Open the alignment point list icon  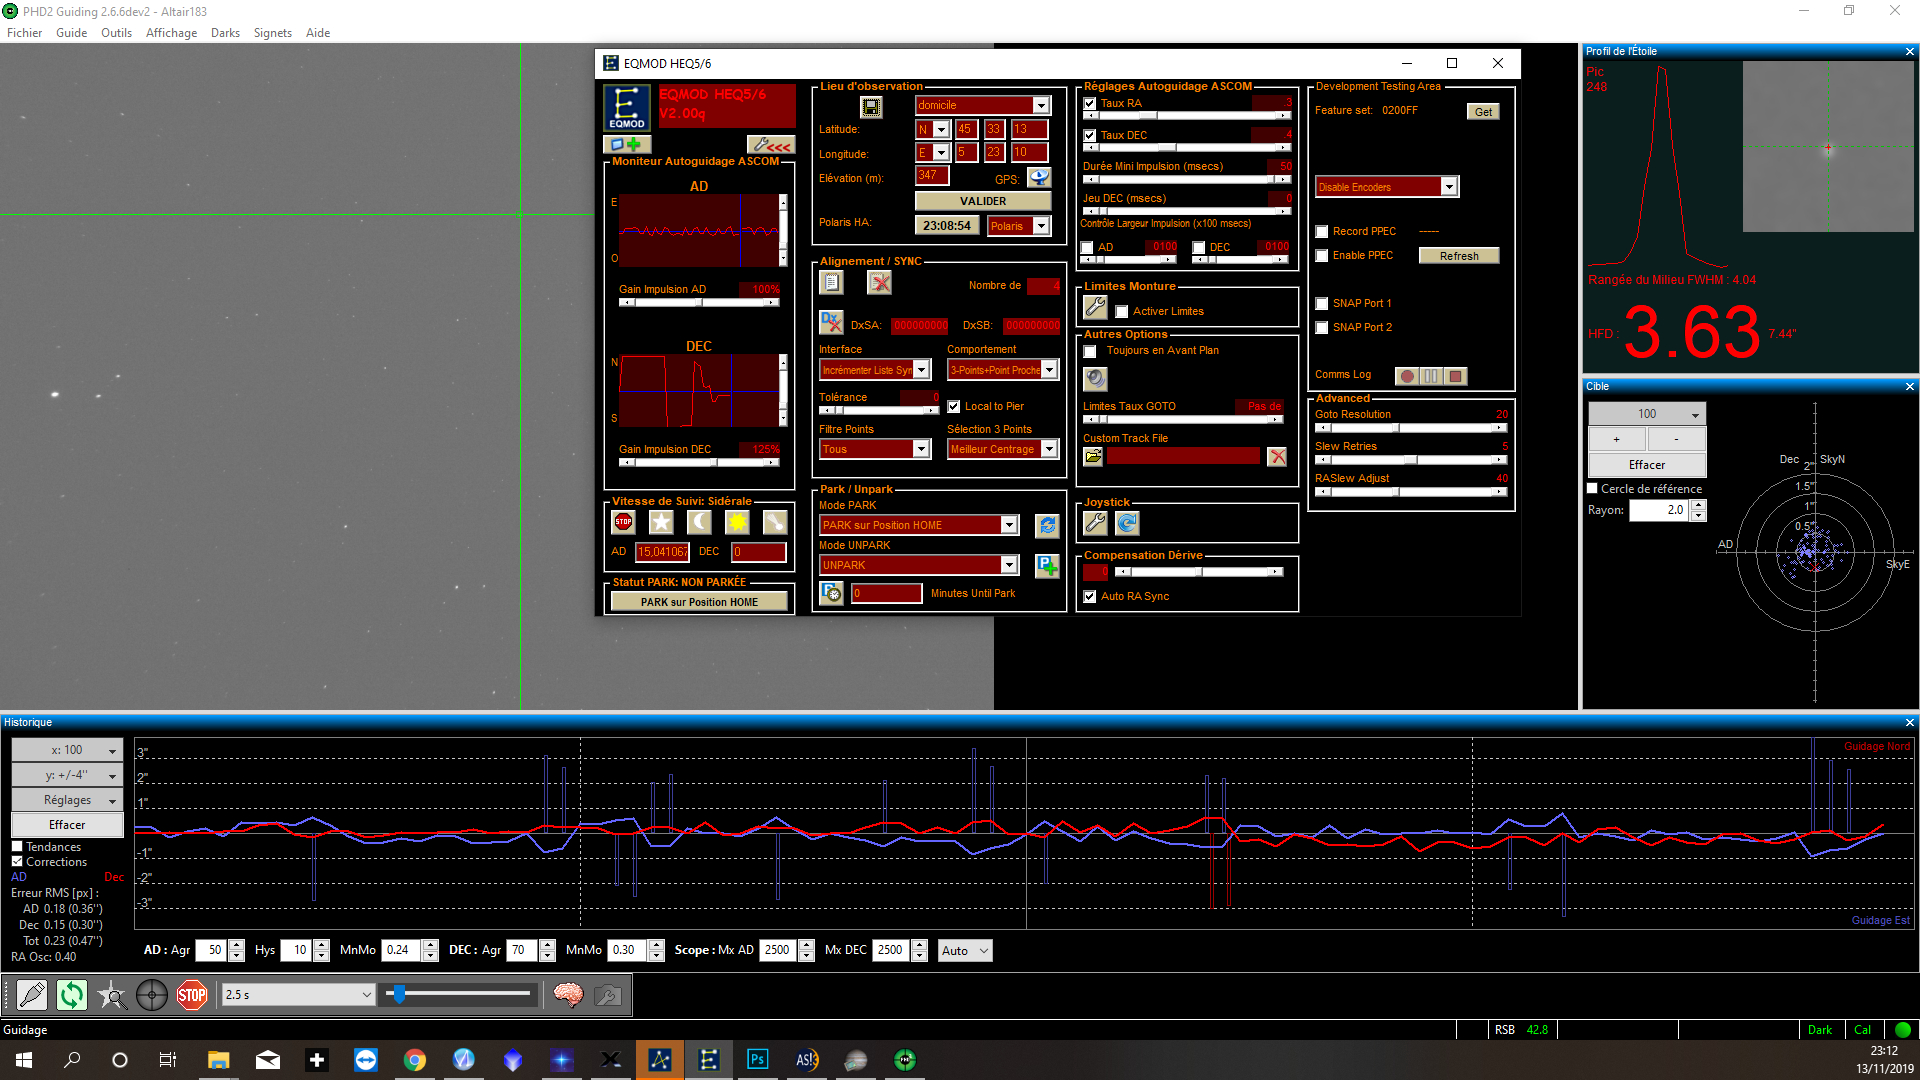pyautogui.click(x=831, y=284)
